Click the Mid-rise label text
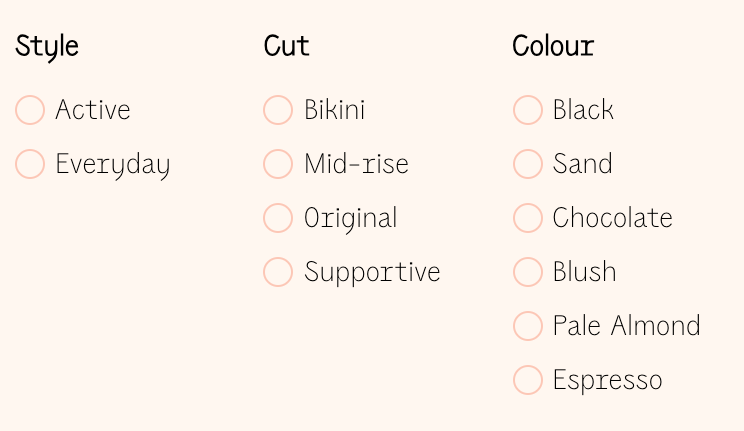The image size is (744, 431). coord(356,164)
